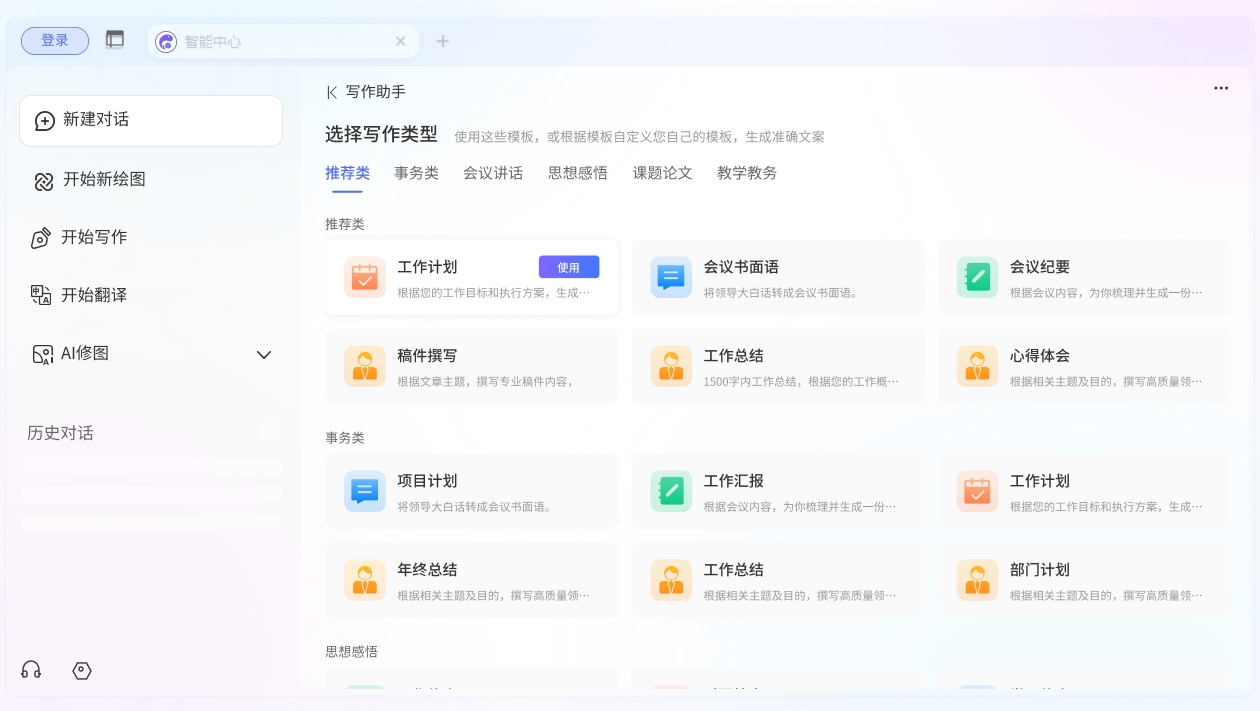Click description starting 1500字内工作总结
The height and width of the screenshot is (711, 1260).
801,382
